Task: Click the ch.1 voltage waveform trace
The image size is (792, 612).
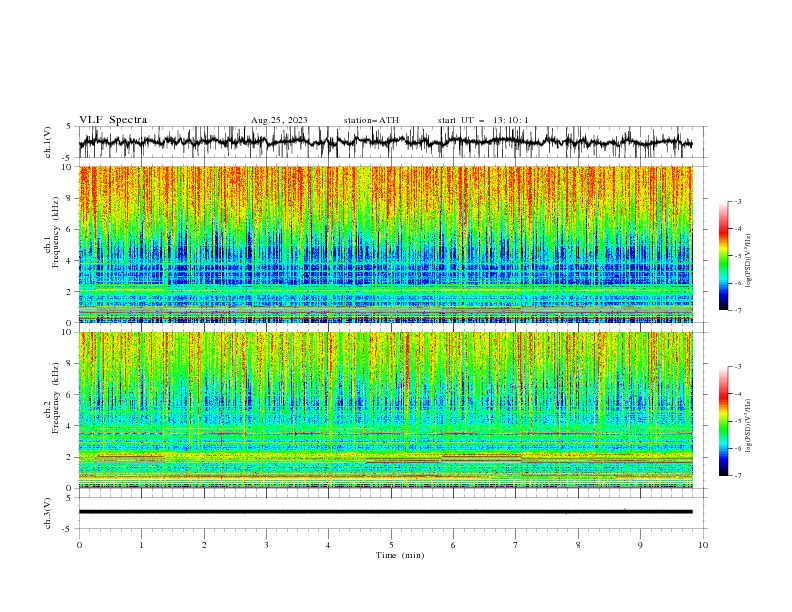Action: pos(385,142)
